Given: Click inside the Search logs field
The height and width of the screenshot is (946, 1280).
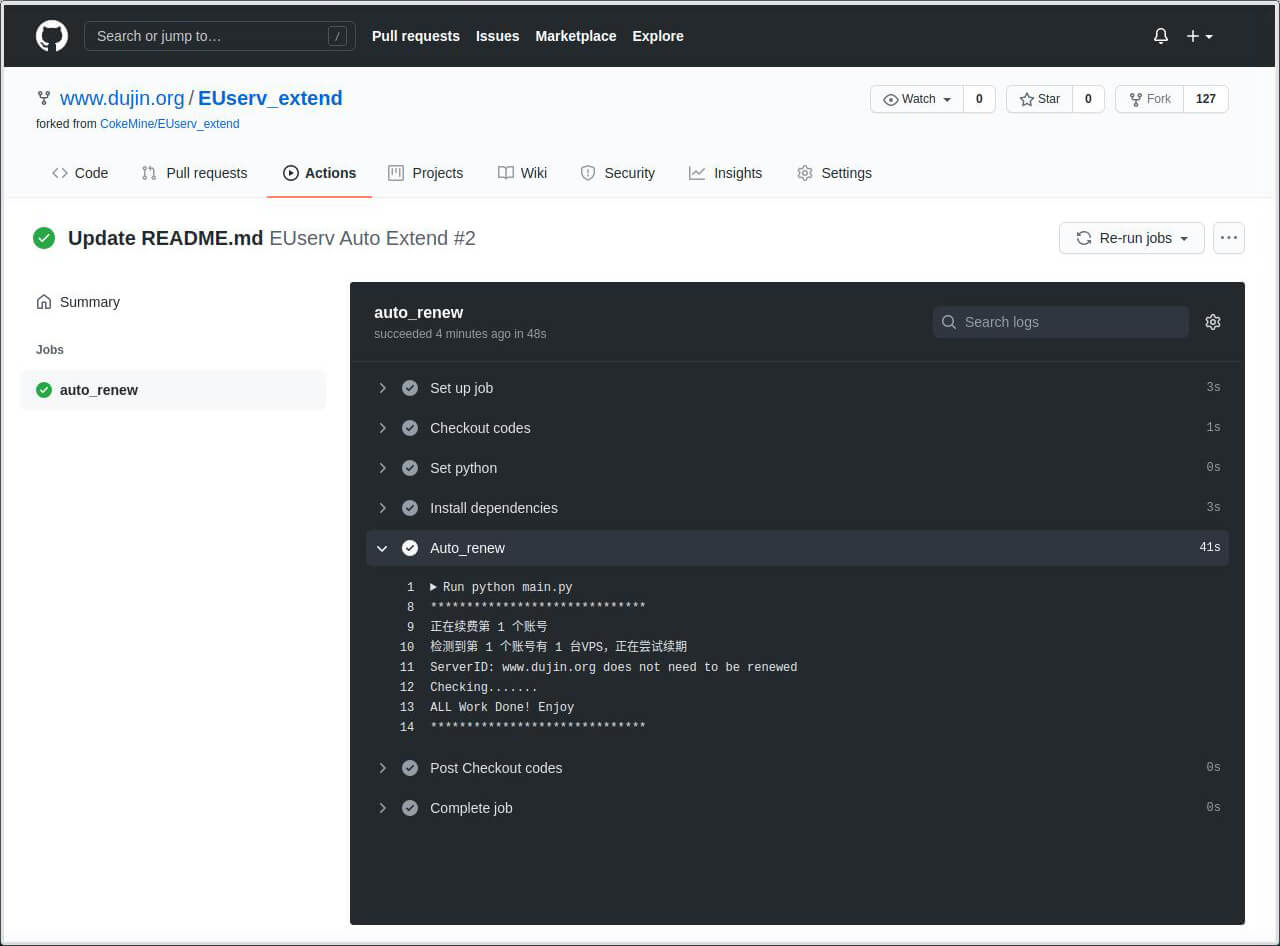Looking at the screenshot, I should click(1060, 322).
